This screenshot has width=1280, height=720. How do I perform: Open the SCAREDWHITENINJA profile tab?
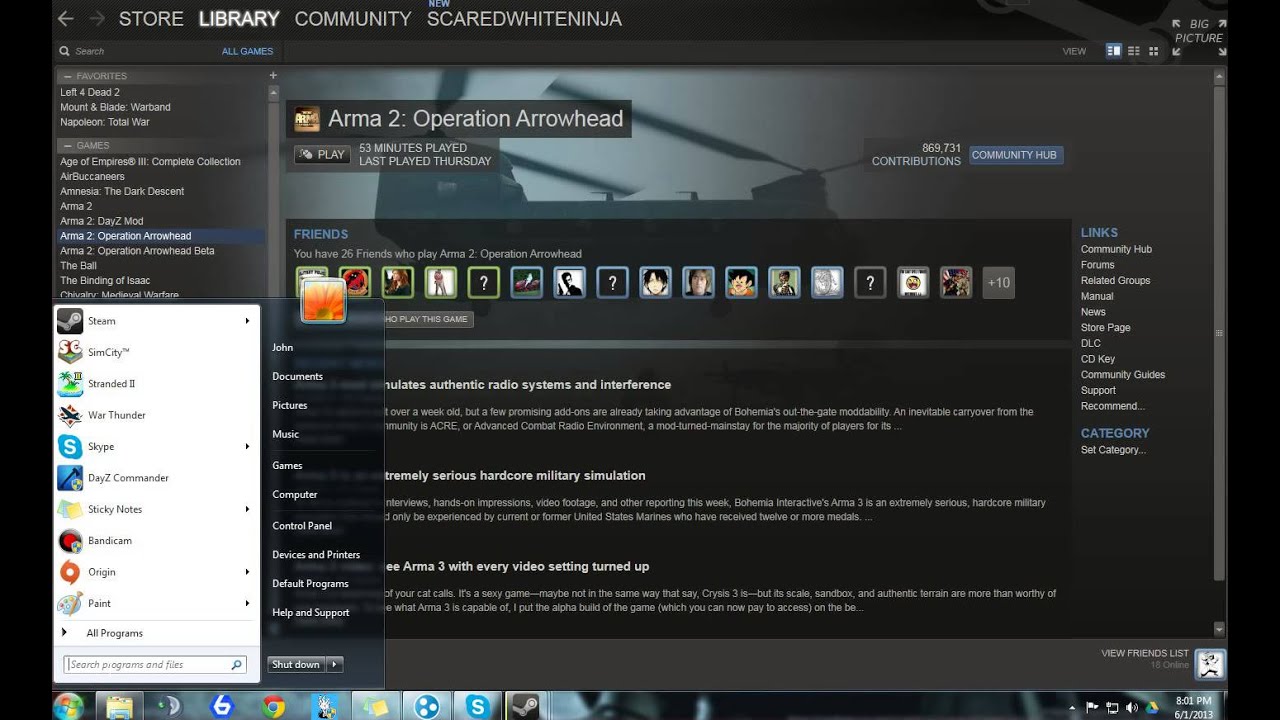coord(524,19)
